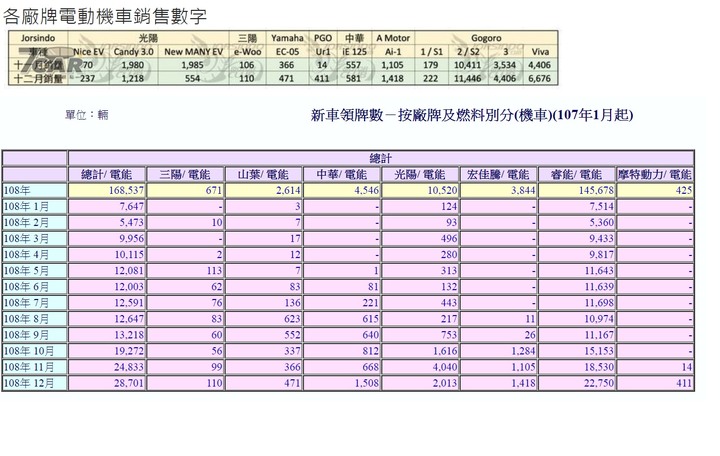This screenshot has width=720, height=456.
Task: Click the A Motor brand header
Action: (x=393, y=38)
